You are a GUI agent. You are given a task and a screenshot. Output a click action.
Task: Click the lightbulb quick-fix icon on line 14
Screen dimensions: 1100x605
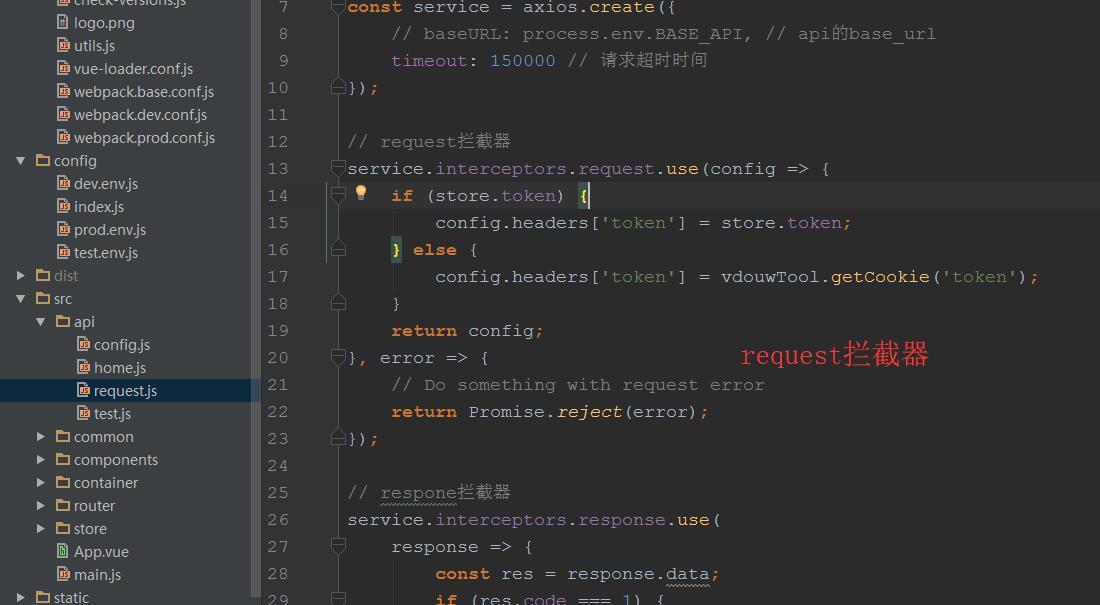(x=361, y=193)
